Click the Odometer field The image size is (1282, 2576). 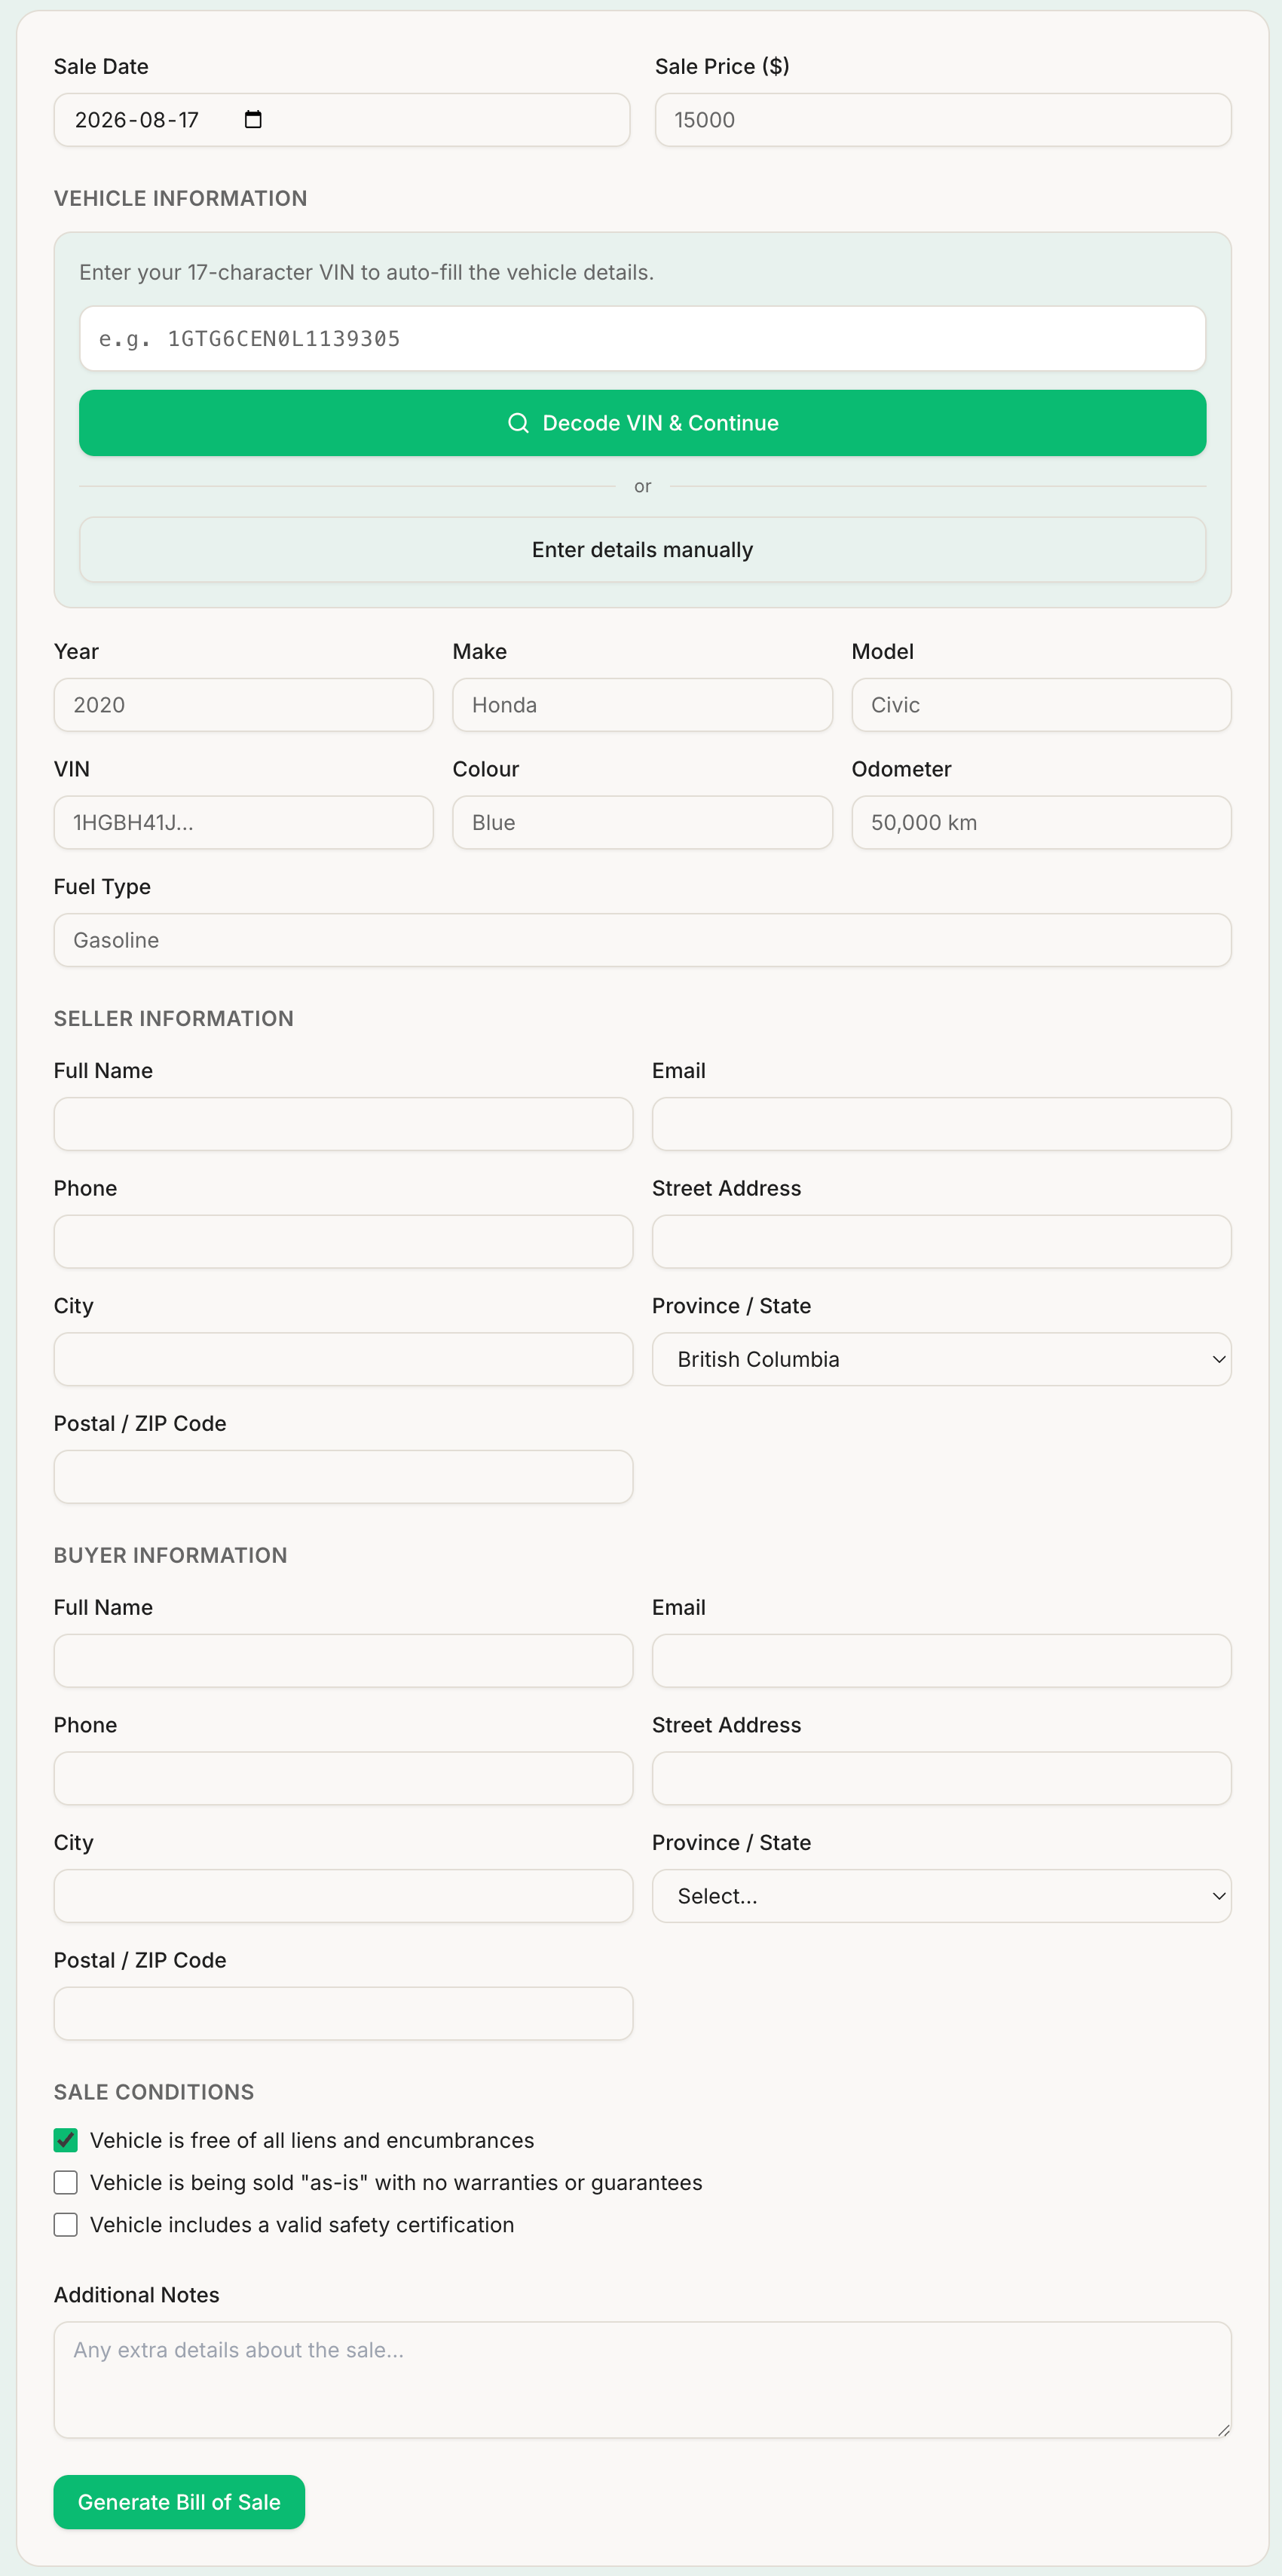click(x=1041, y=823)
